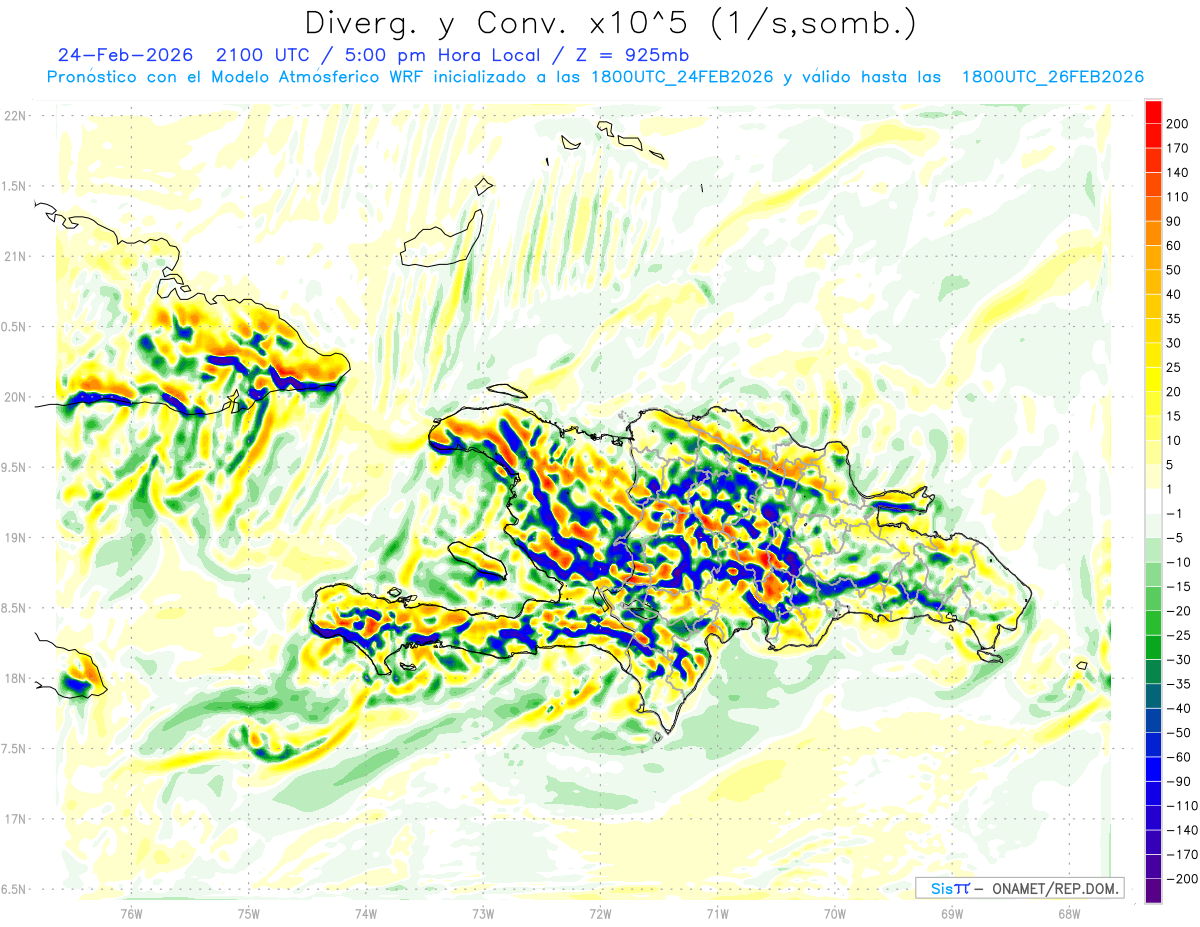The height and width of the screenshot is (927, 1200).
Task: Click the '71W' longitude label
Action: [x=716, y=912]
